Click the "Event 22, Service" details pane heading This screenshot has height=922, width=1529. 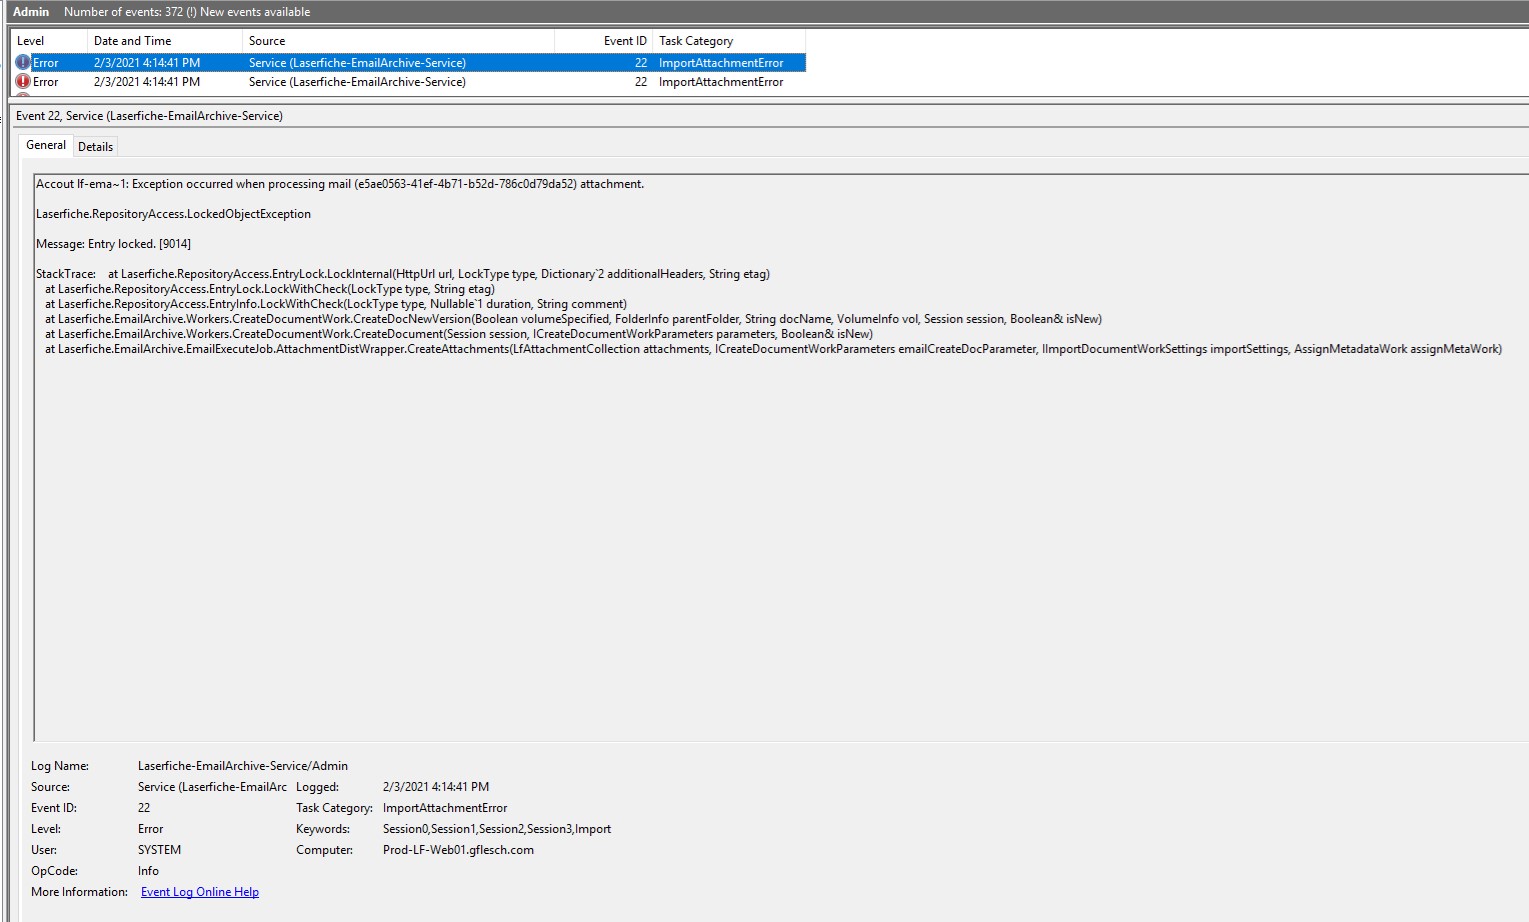tap(149, 116)
